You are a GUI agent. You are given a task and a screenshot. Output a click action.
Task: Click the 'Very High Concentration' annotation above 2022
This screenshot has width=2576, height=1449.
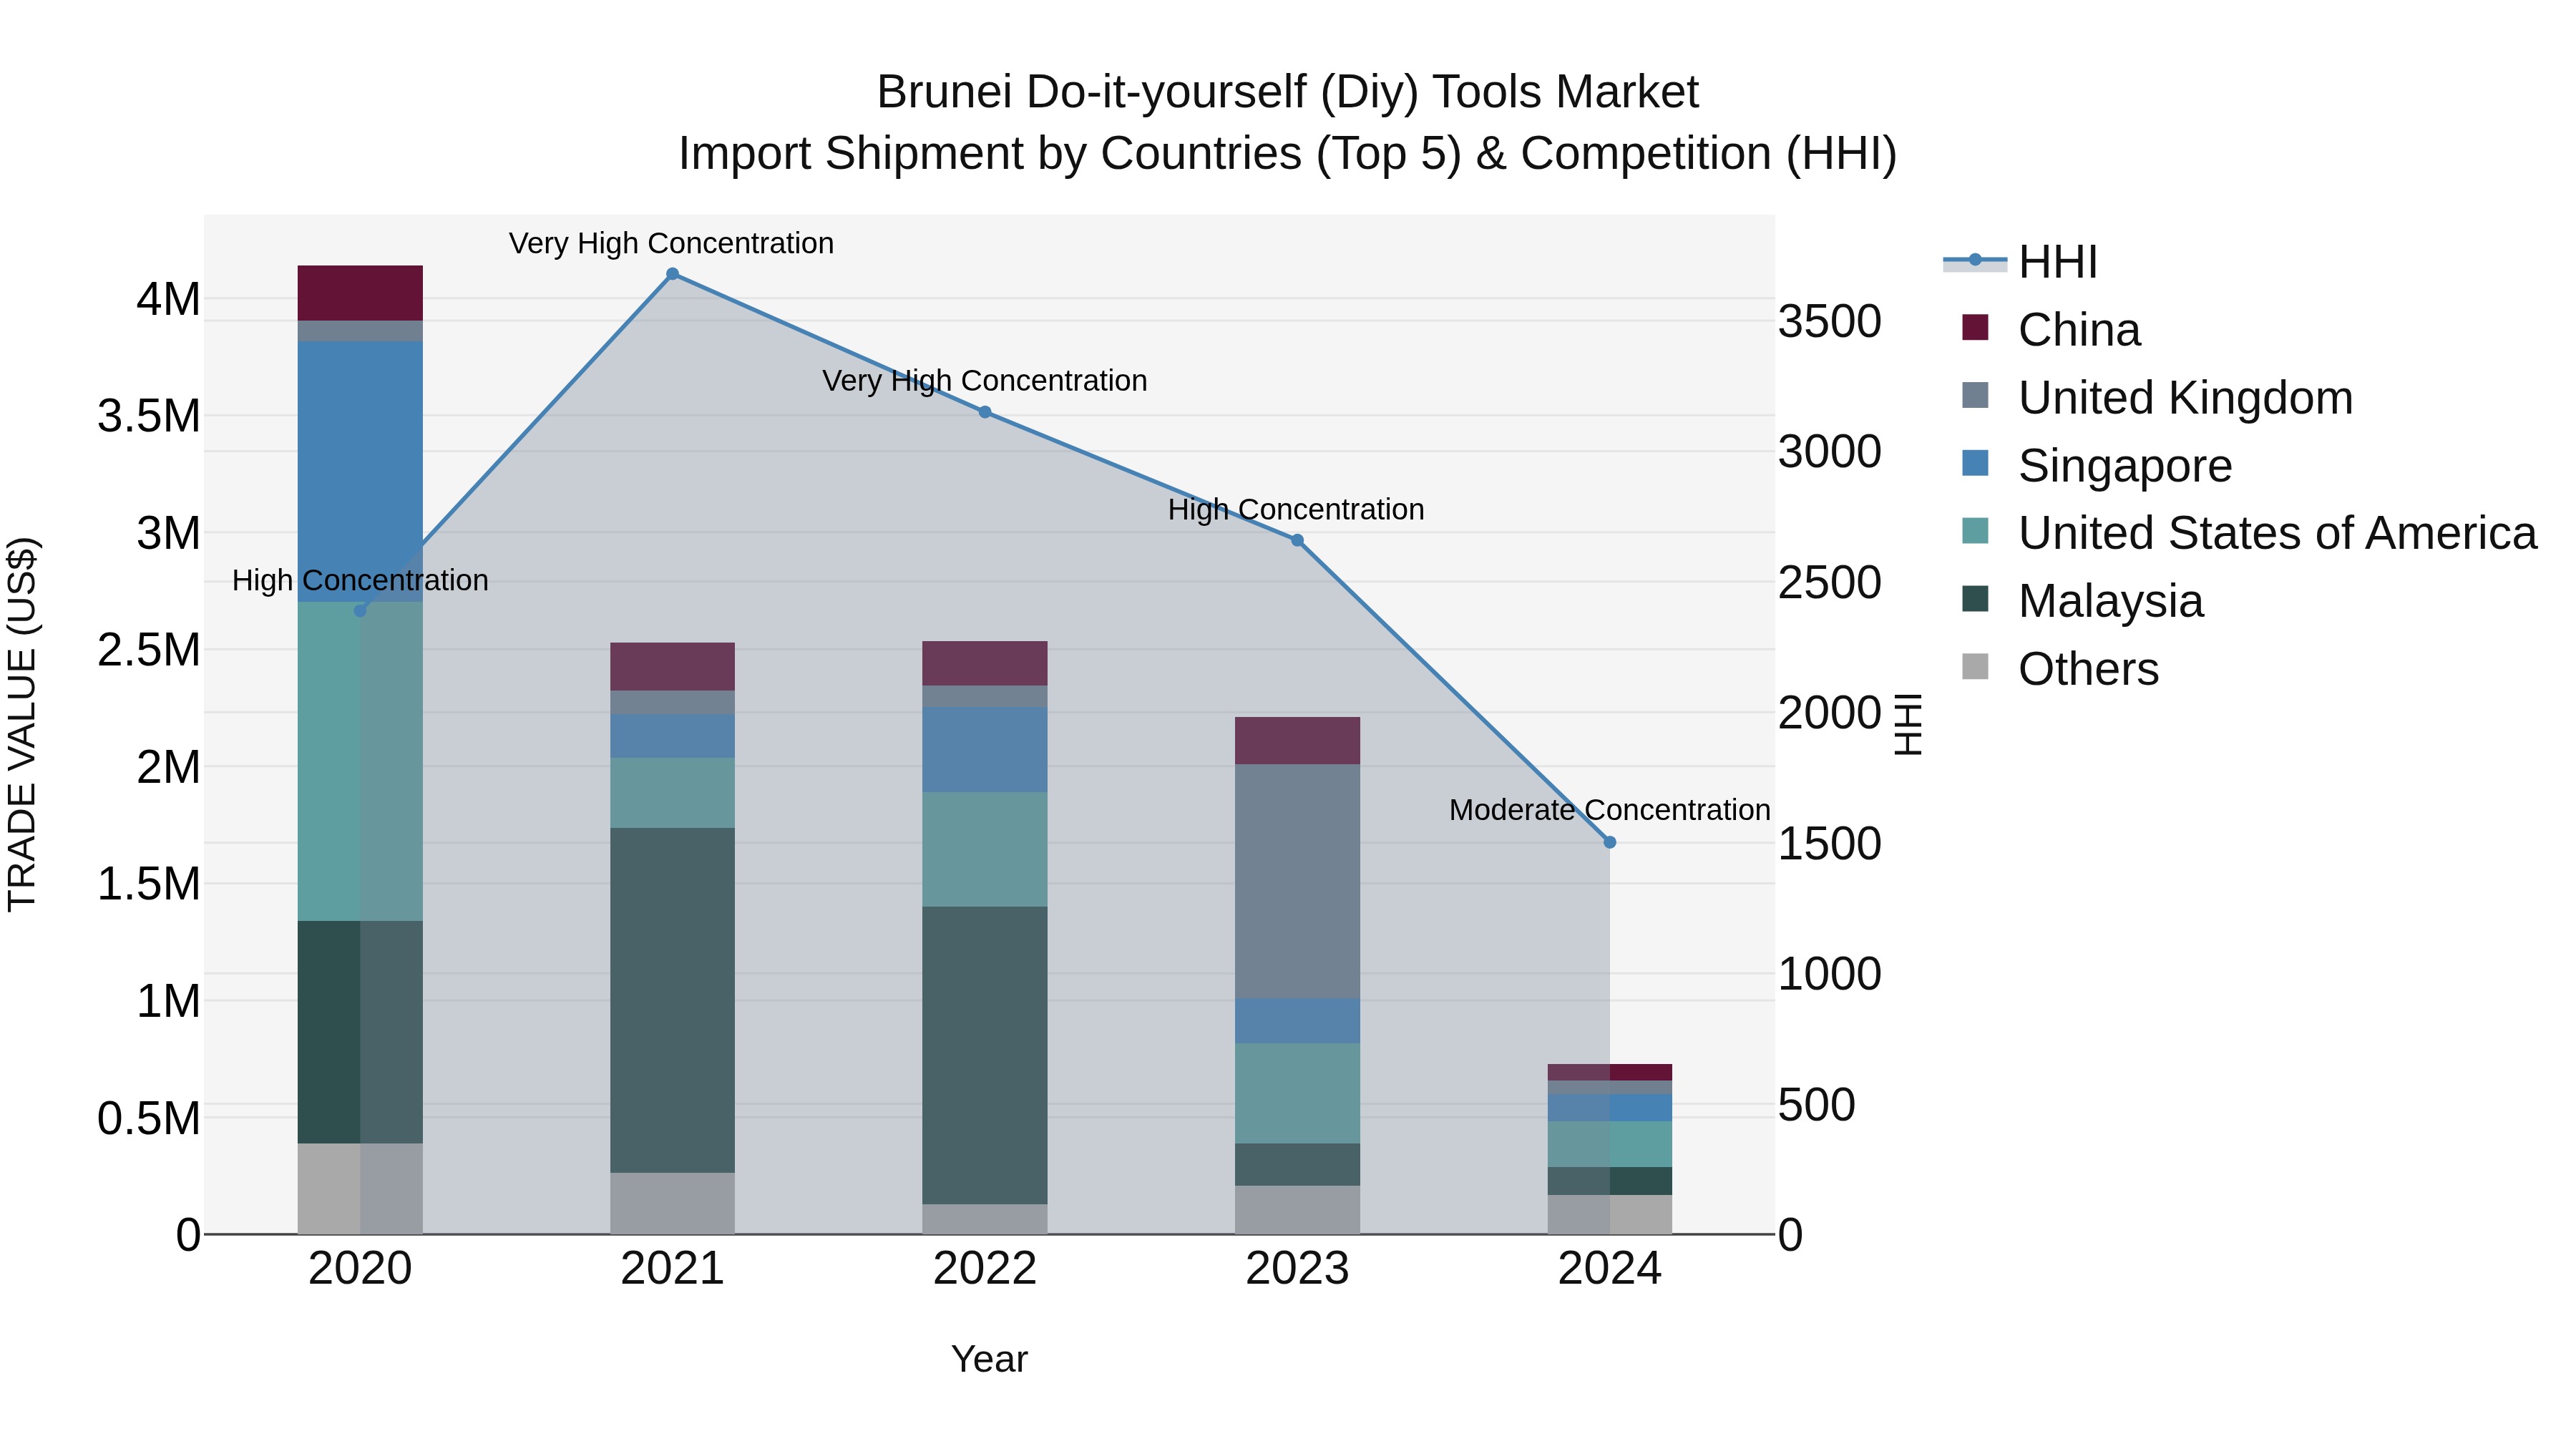point(985,381)
